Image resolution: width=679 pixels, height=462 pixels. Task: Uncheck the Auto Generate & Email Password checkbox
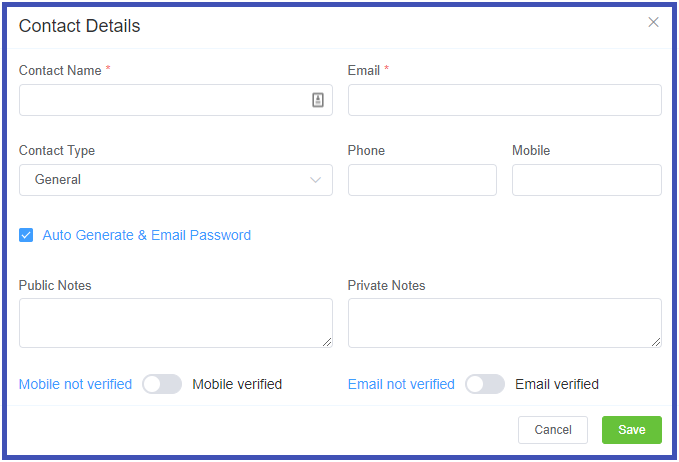26,236
